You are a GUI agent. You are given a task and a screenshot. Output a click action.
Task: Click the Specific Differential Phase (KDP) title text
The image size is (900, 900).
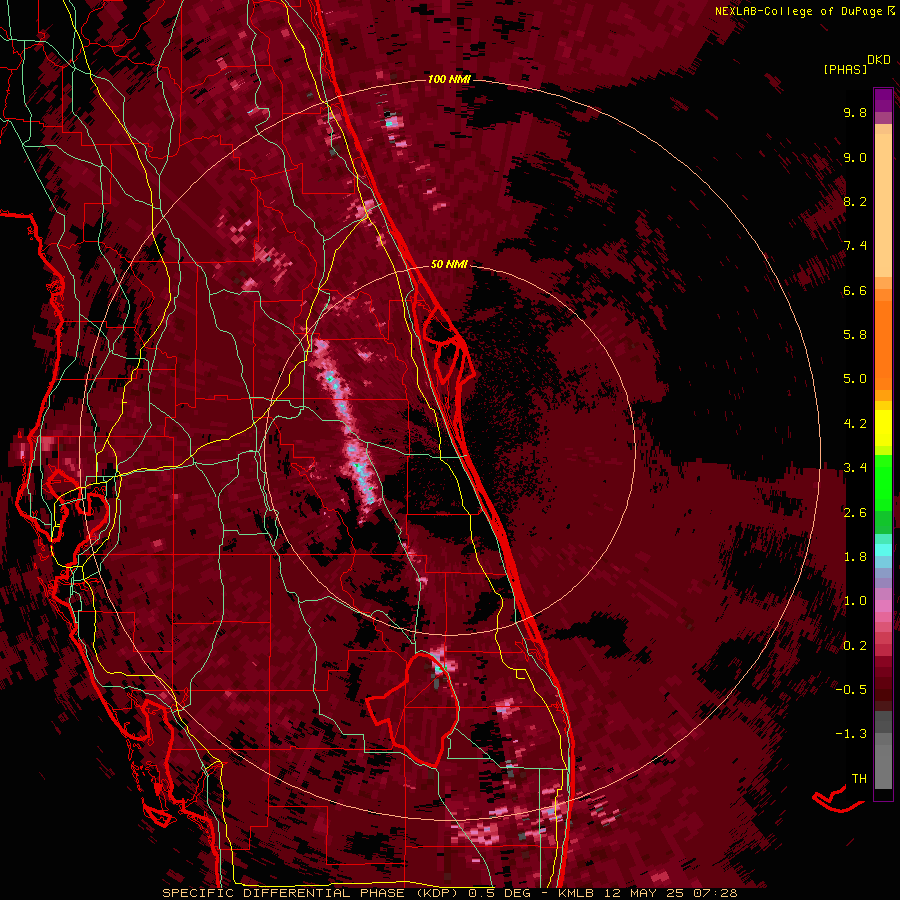coord(312,893)
